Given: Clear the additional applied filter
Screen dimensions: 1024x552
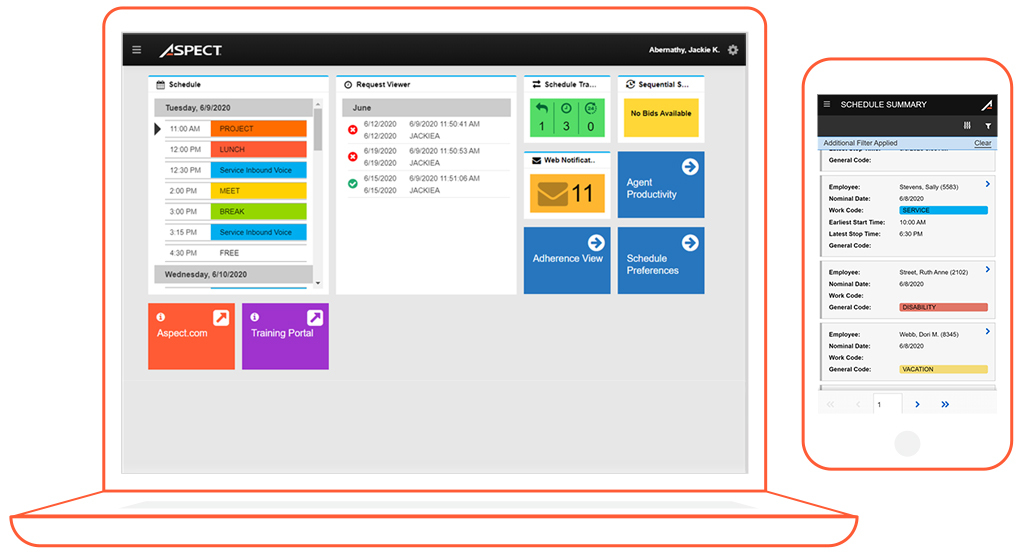Looking at the screenshot, I should coord(982,143).
